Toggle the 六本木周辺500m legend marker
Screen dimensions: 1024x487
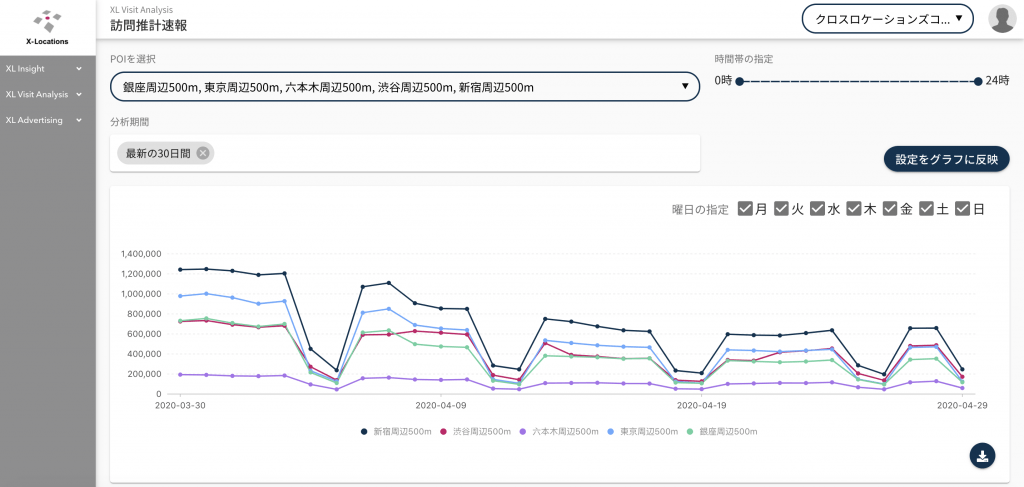(526, 431)
